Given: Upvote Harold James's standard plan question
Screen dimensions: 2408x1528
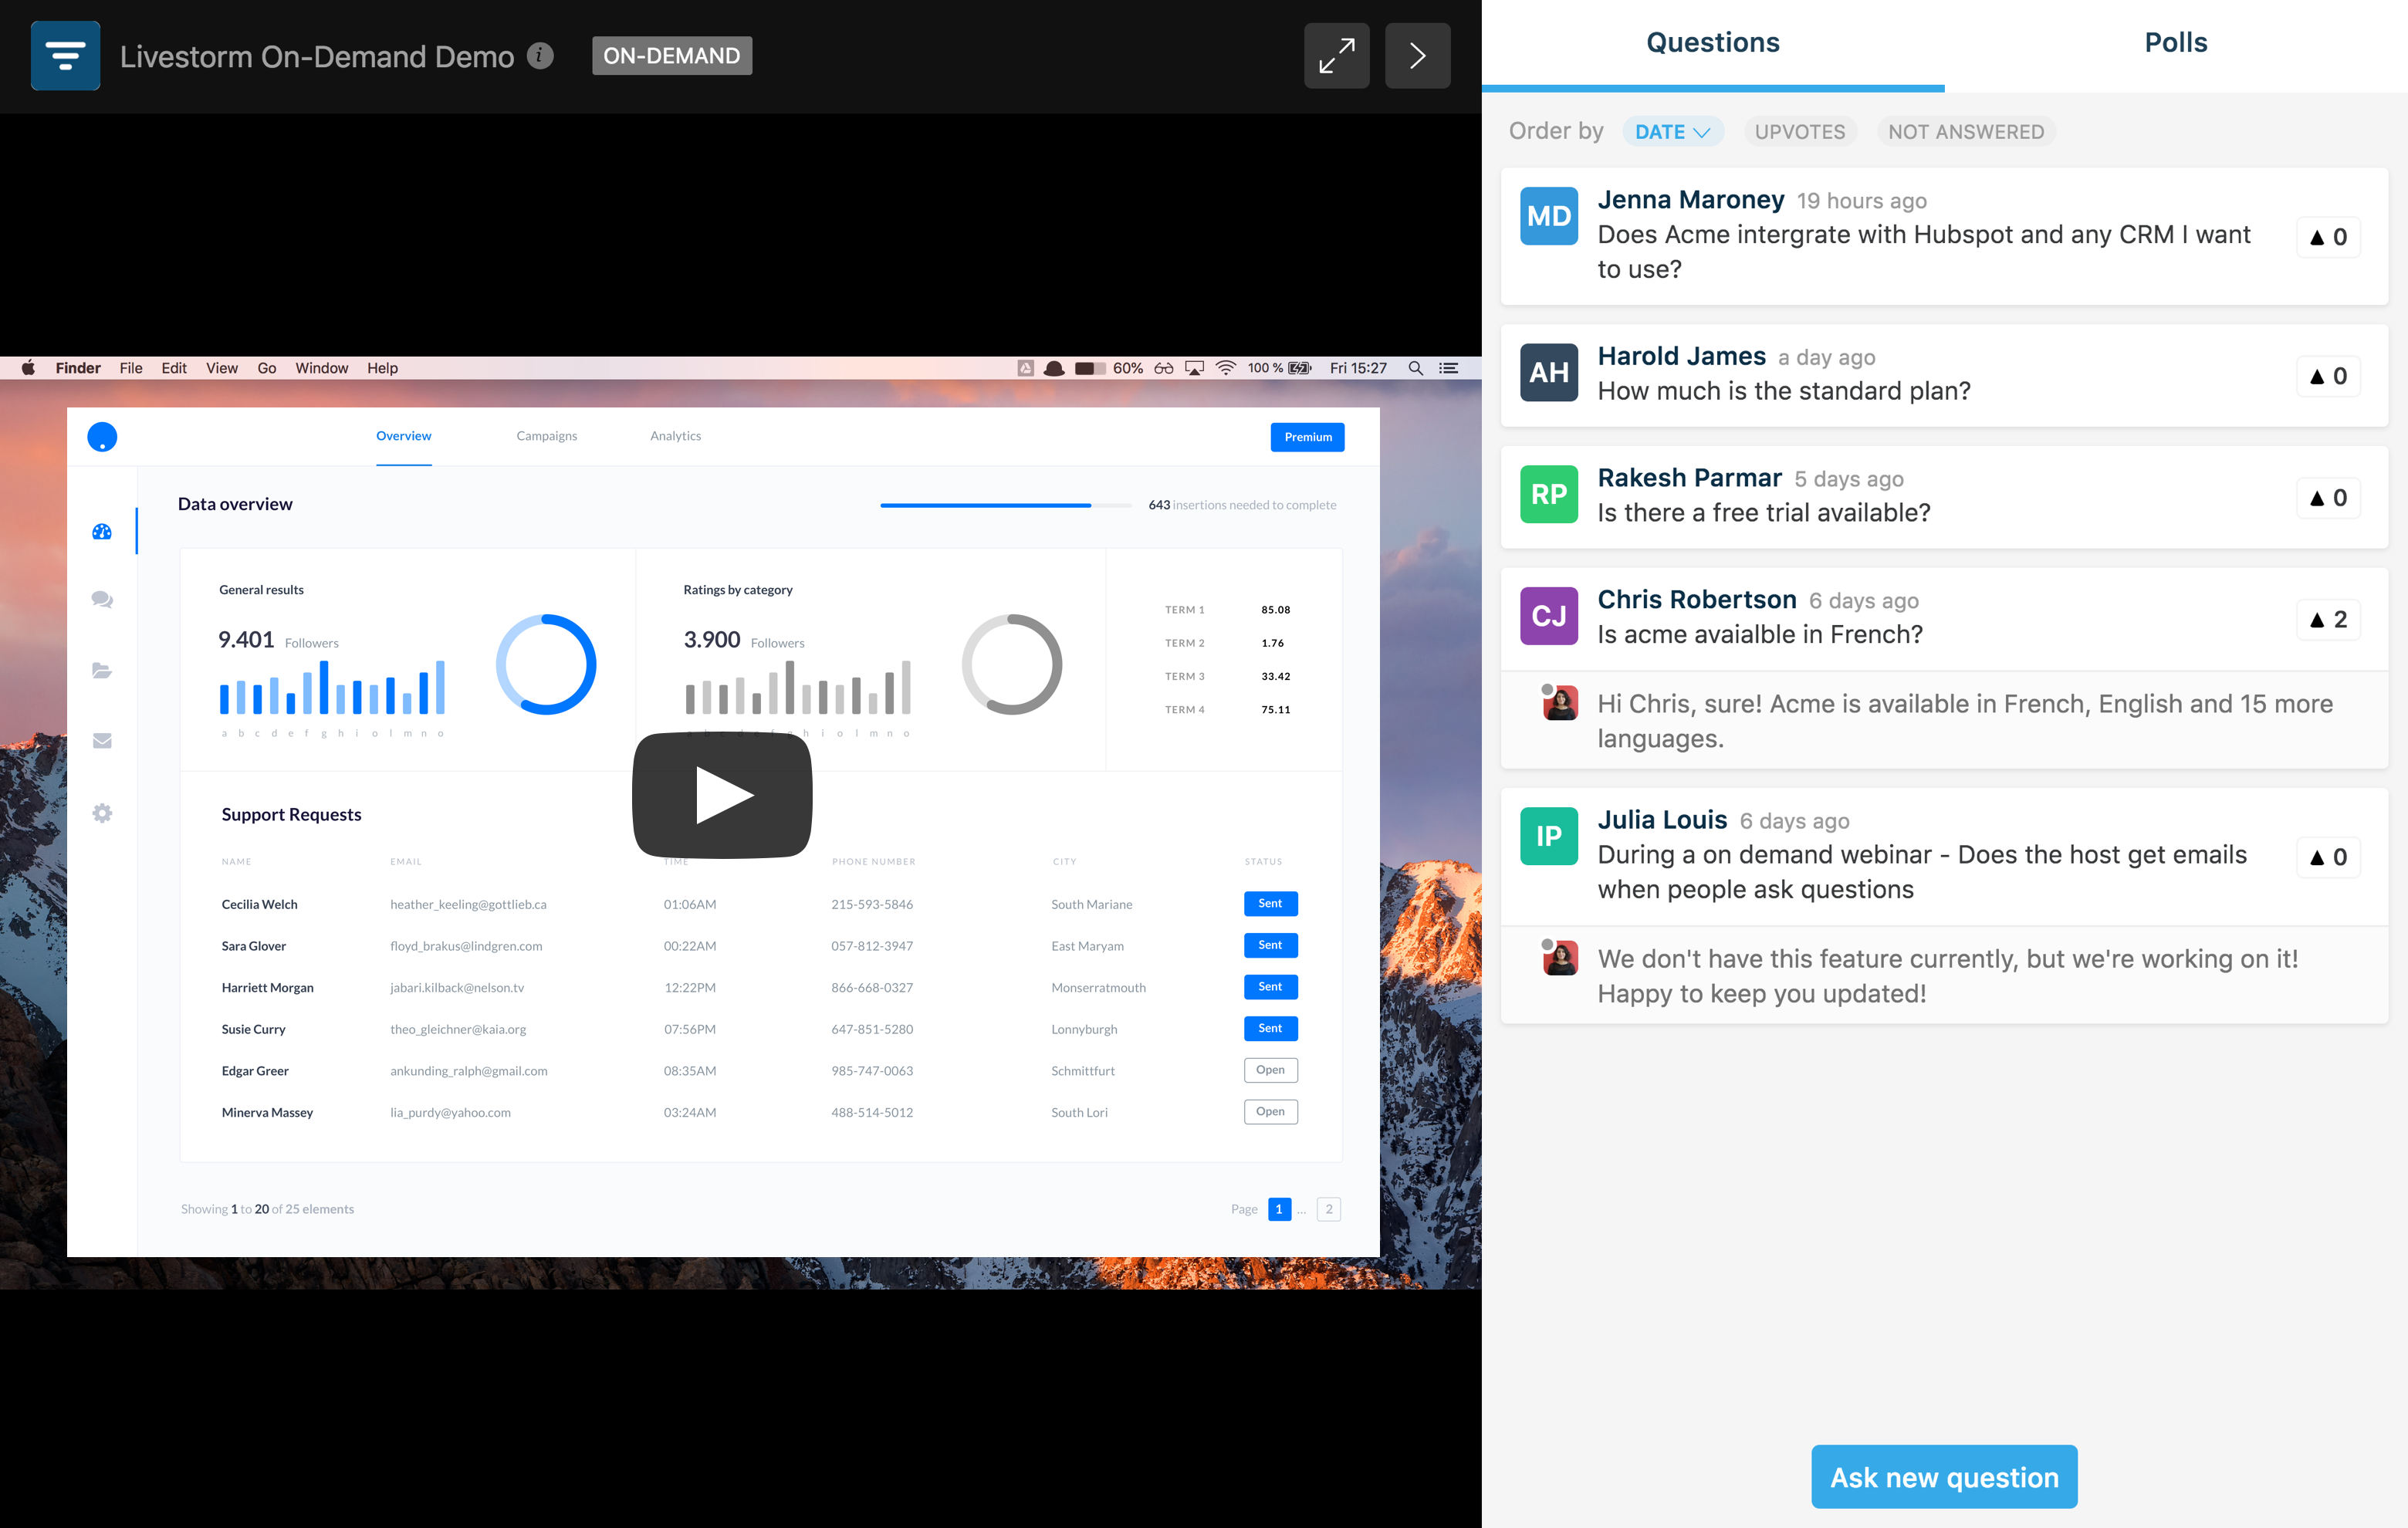Looking at the screenshot, I should (2328, 376).
